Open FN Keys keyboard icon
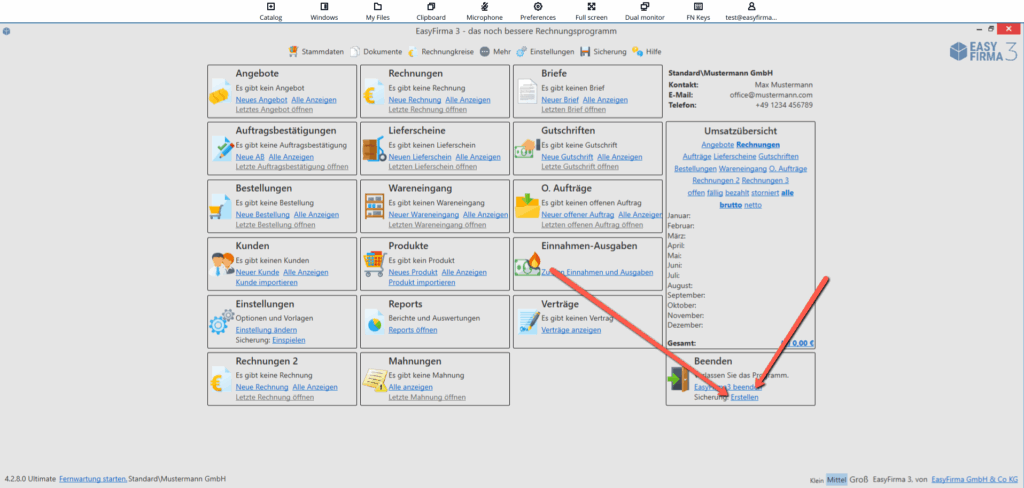Viewport: 1024px width, 488px height. click(698, 7)
